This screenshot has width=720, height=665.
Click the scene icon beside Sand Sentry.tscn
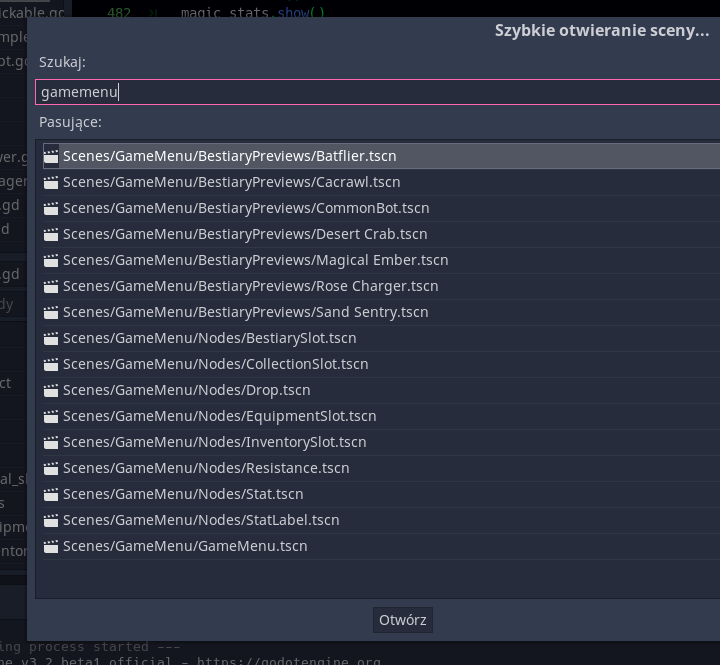[51, 313]
